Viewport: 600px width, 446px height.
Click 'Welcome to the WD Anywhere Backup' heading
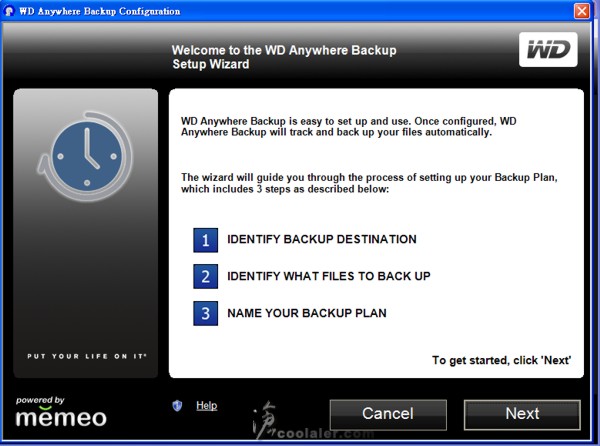click(284, 57)
